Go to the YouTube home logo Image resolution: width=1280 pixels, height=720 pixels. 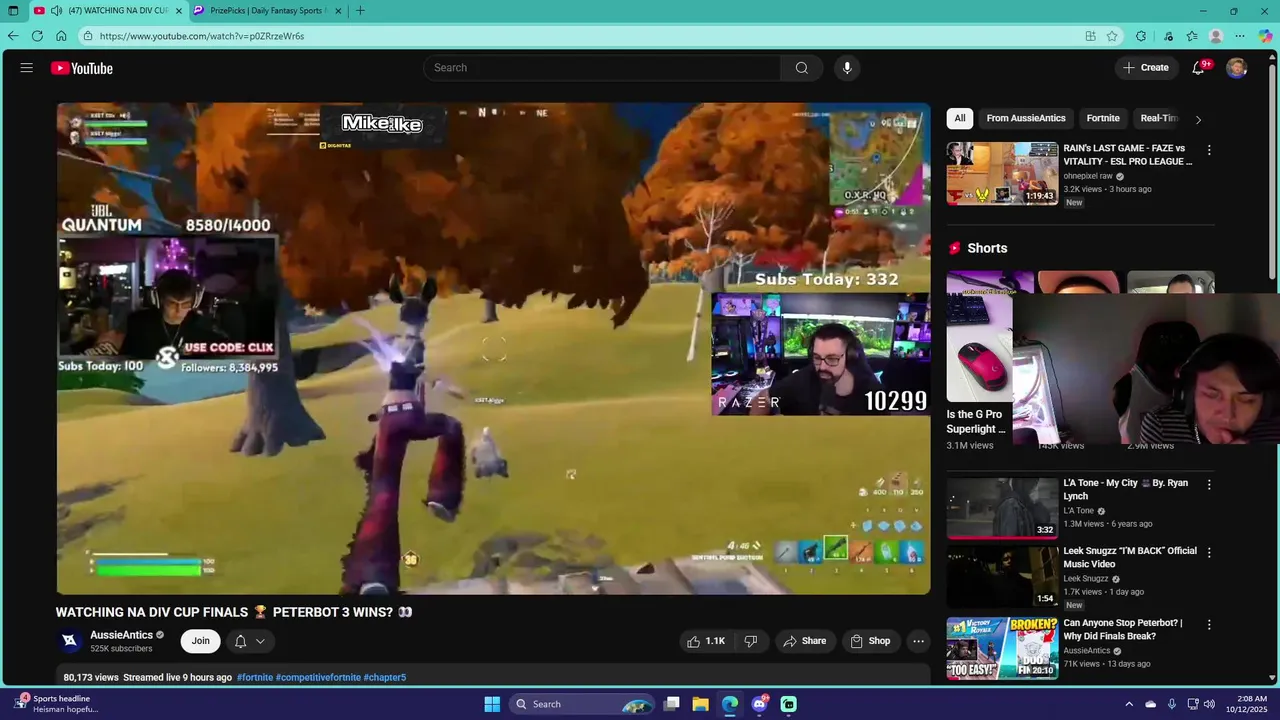coord(82,68)
